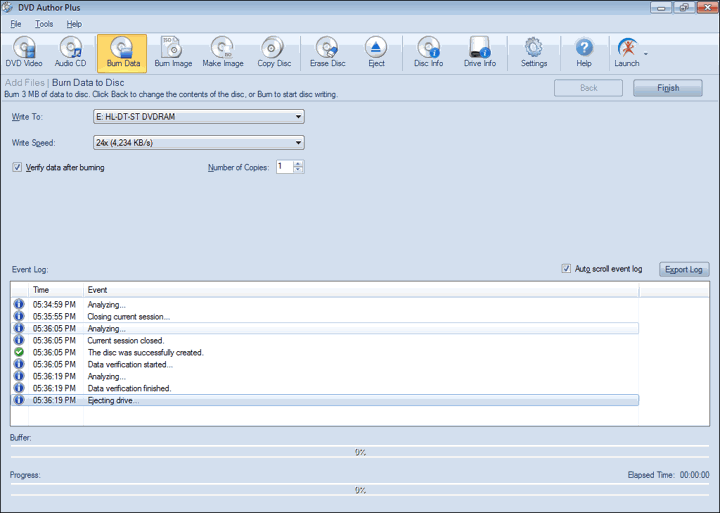Open the Write Speed dropdown
This screenshot has width=720, height=513.
[x=298, y=143]
